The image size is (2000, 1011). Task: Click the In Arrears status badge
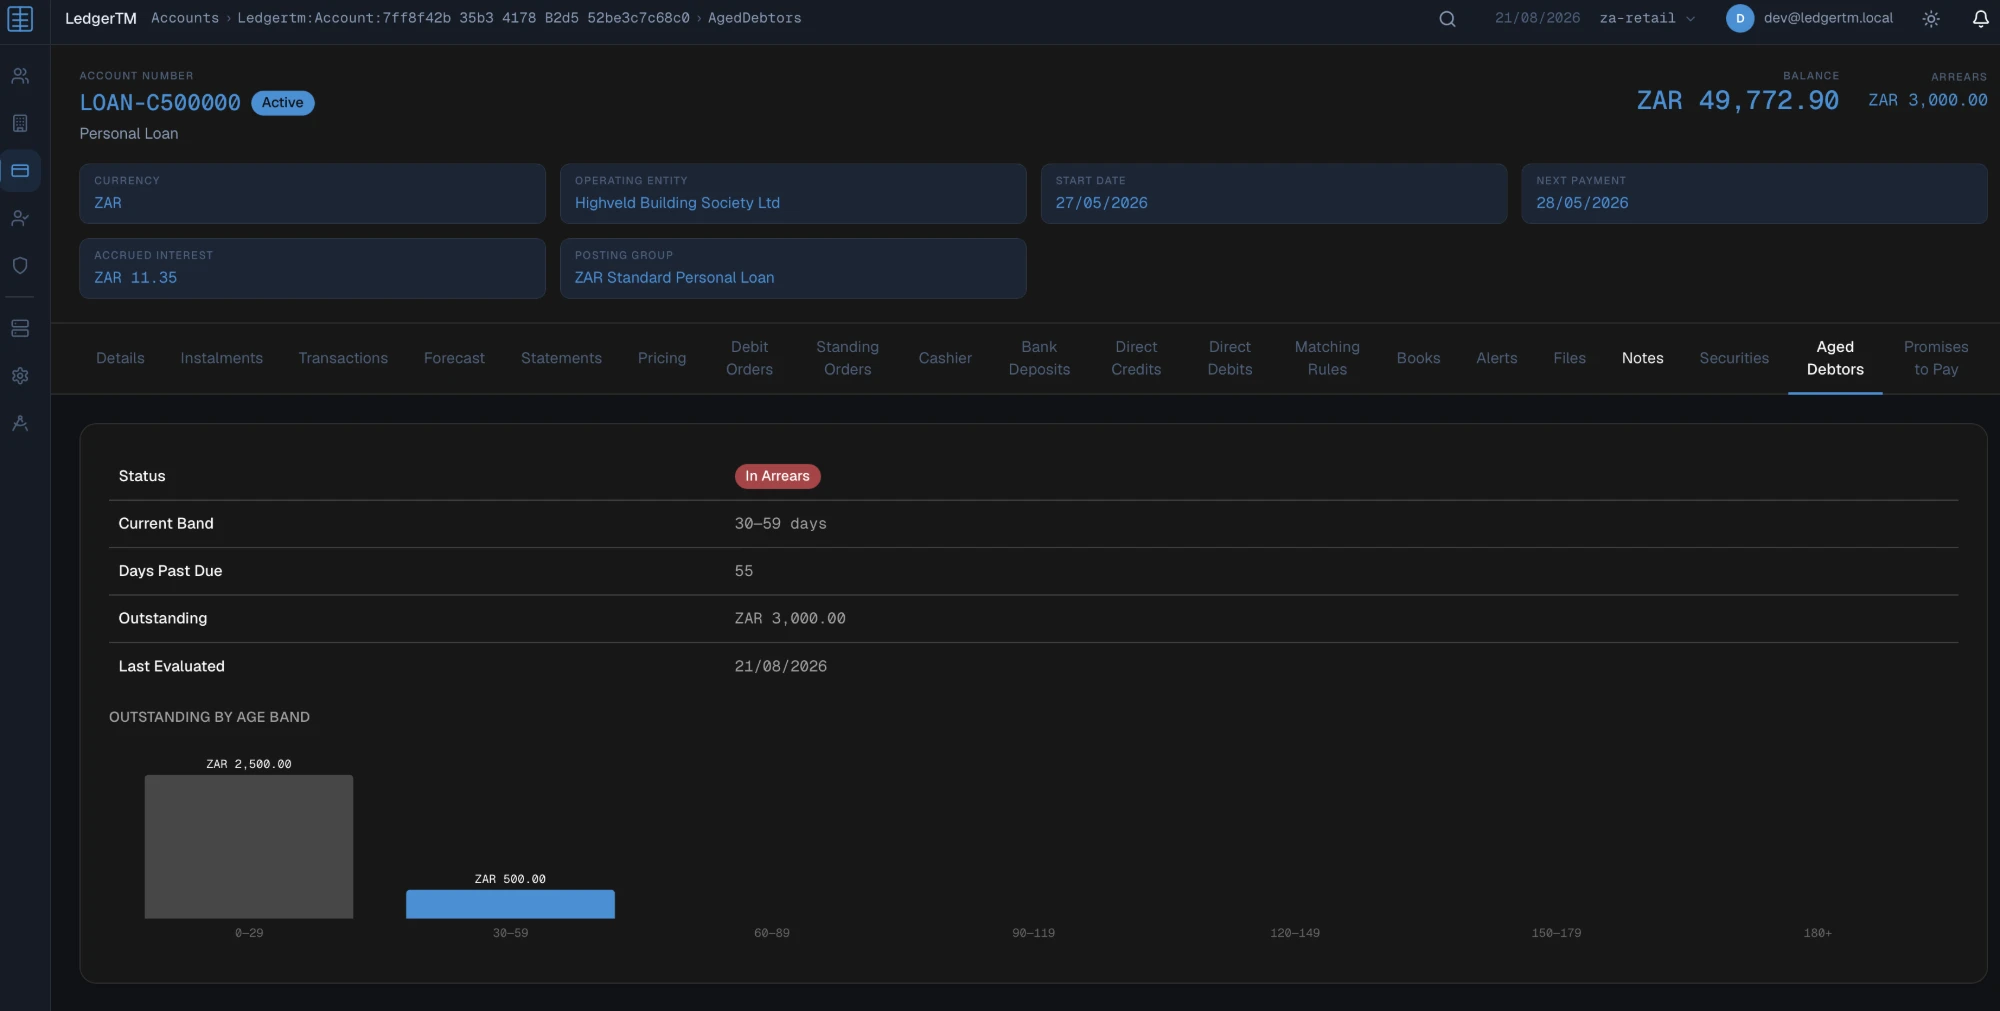pyautogui.click(x=777, y=476)
